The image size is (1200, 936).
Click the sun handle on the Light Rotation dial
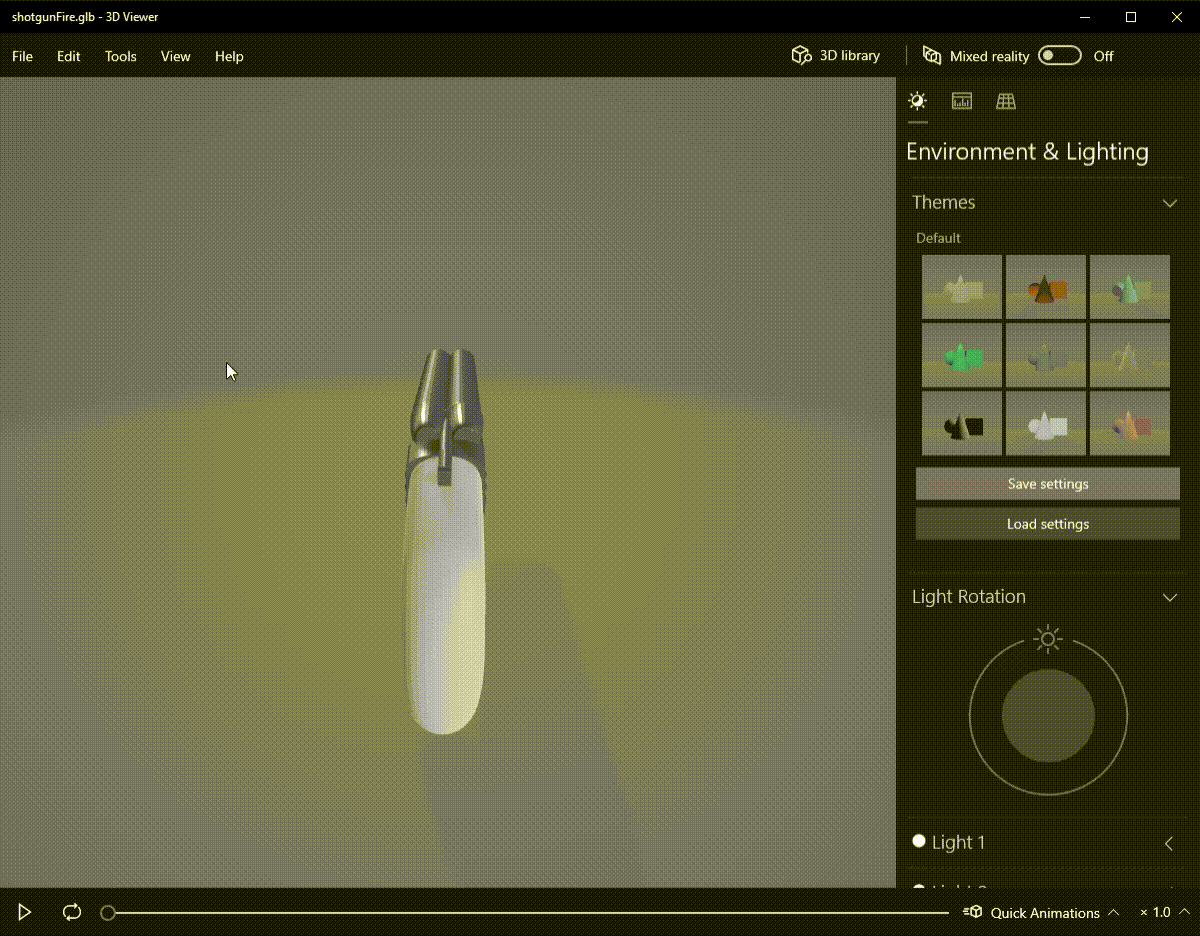[x=1047, y=639]
